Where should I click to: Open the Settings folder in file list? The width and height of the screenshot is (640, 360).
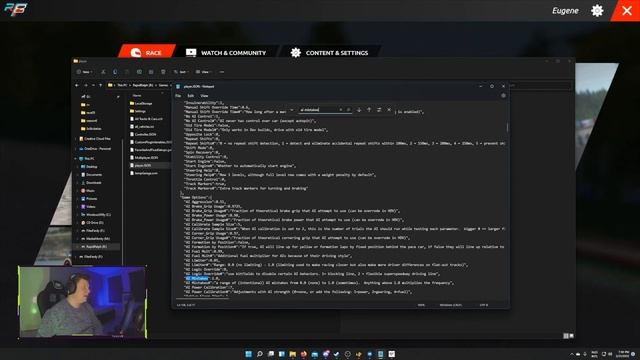tap(138, 111)
